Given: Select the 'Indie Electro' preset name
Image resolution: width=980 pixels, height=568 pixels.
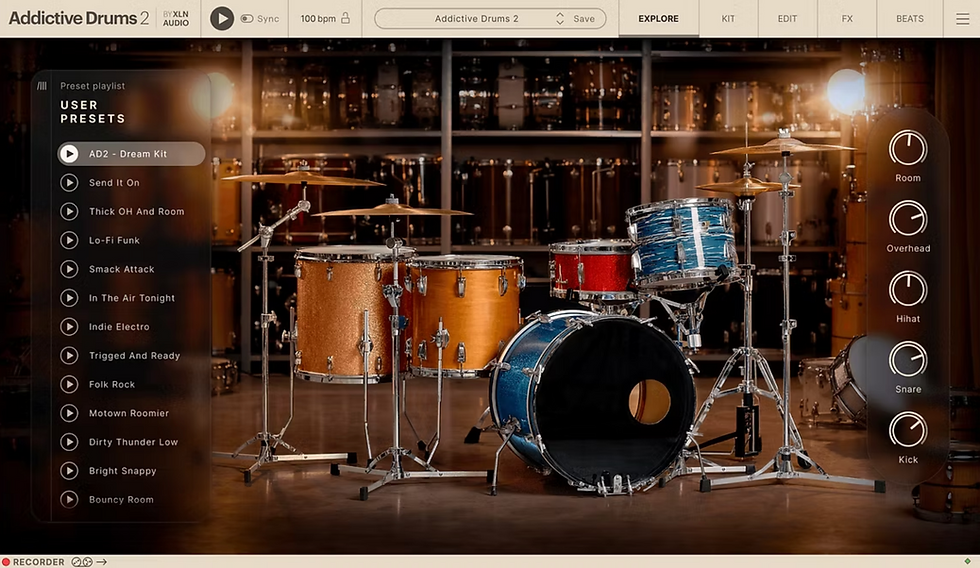Looking at the screenshot, I should click(x=119, y=327).
